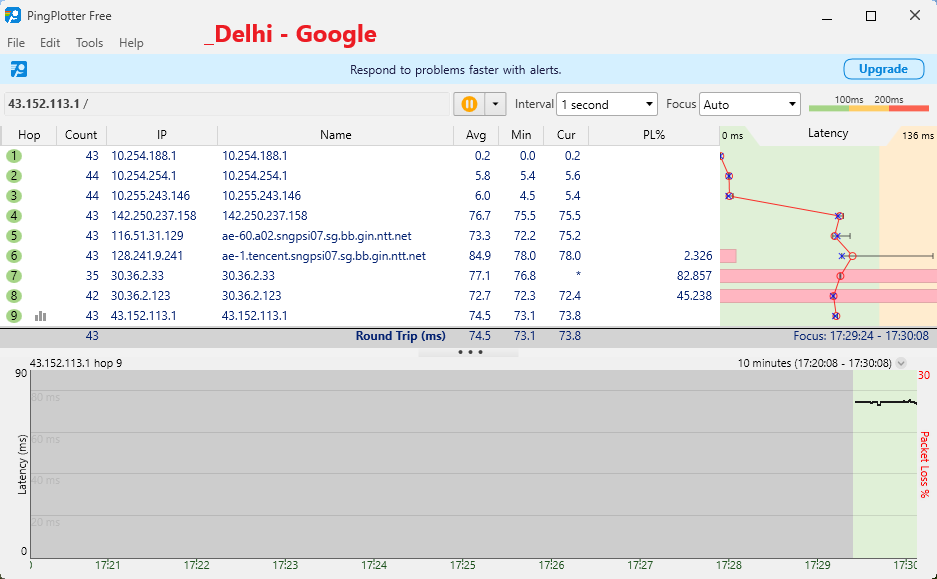Click IP 30.36.2.123 in hop 8

(x=140, y=296)
